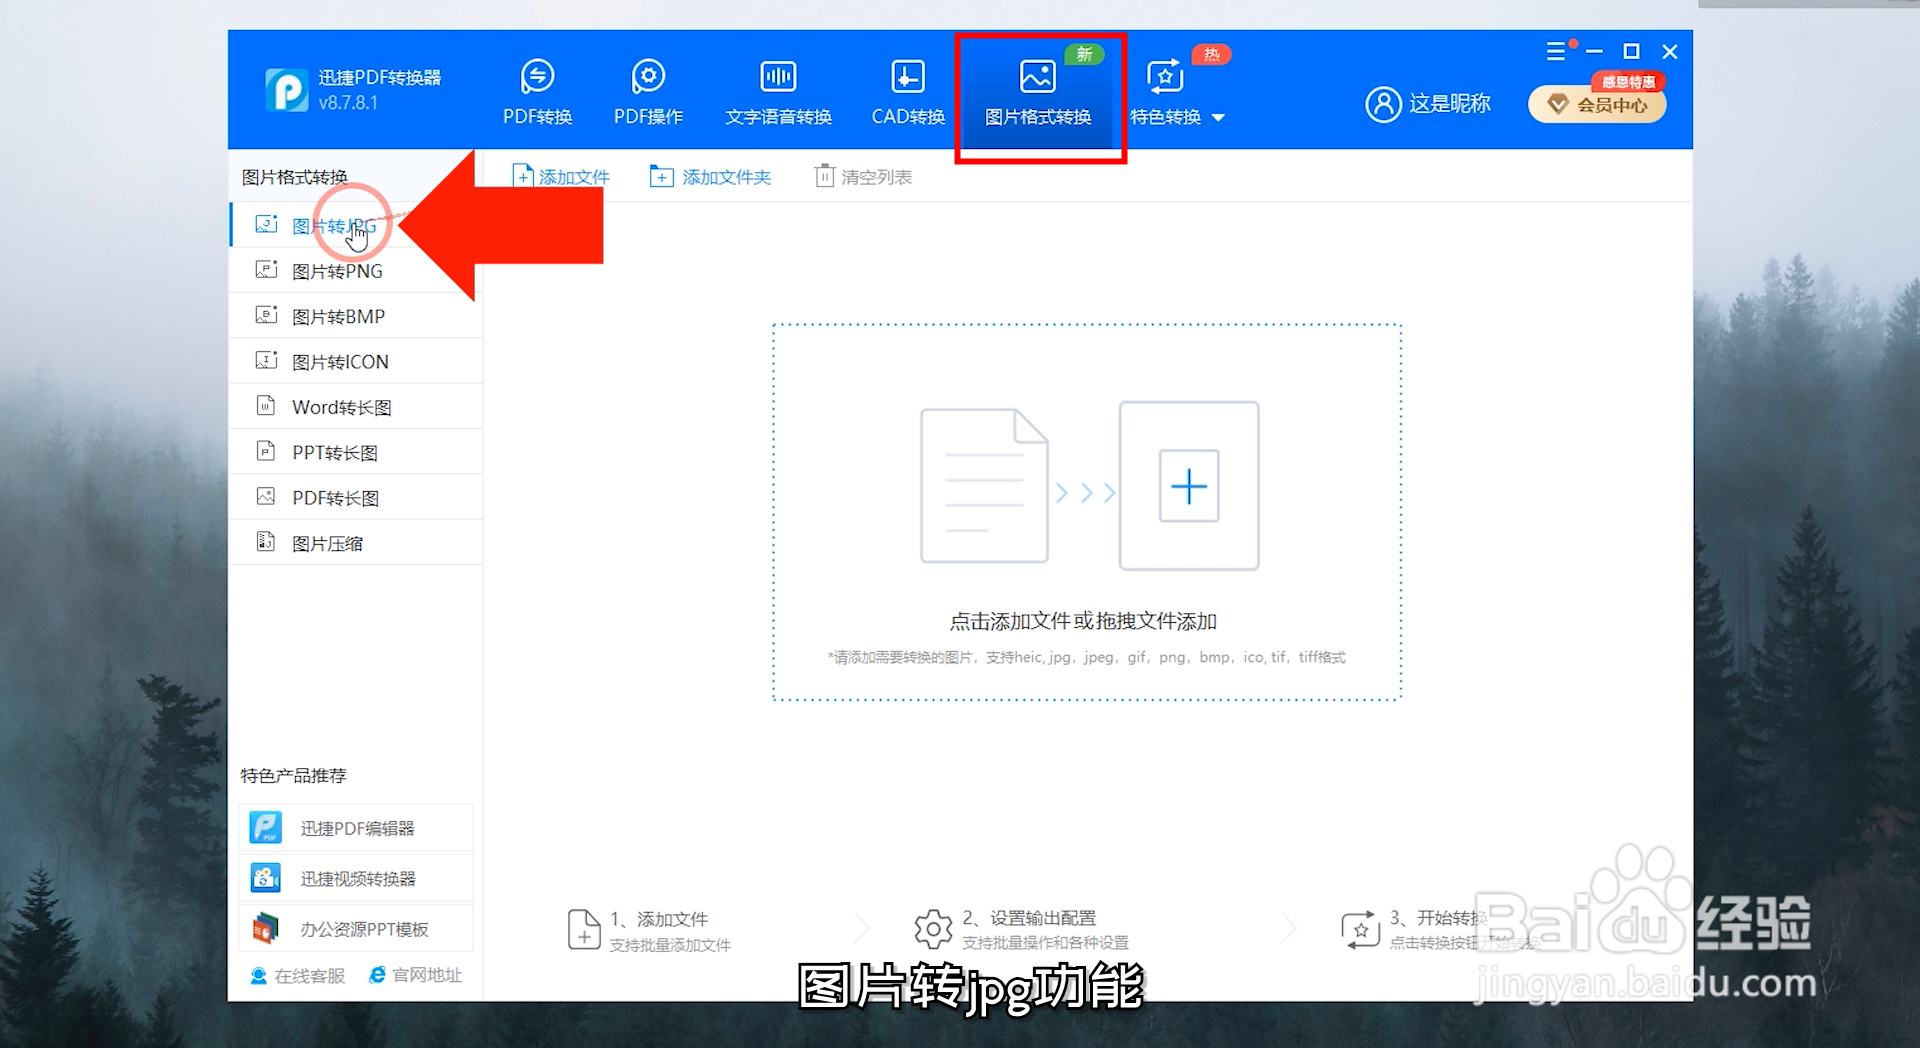This screenshot has width=1920, height=1048.
Task: Open the 迅捷视频转换器 recommended product
Action: 355,877
